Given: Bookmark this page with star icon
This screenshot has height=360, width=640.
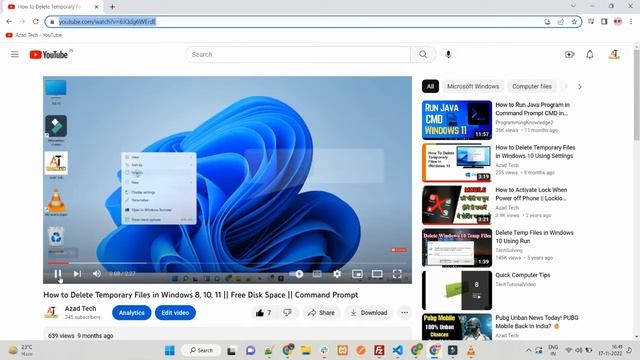Looking at the screenshot, I should [574, 22].
